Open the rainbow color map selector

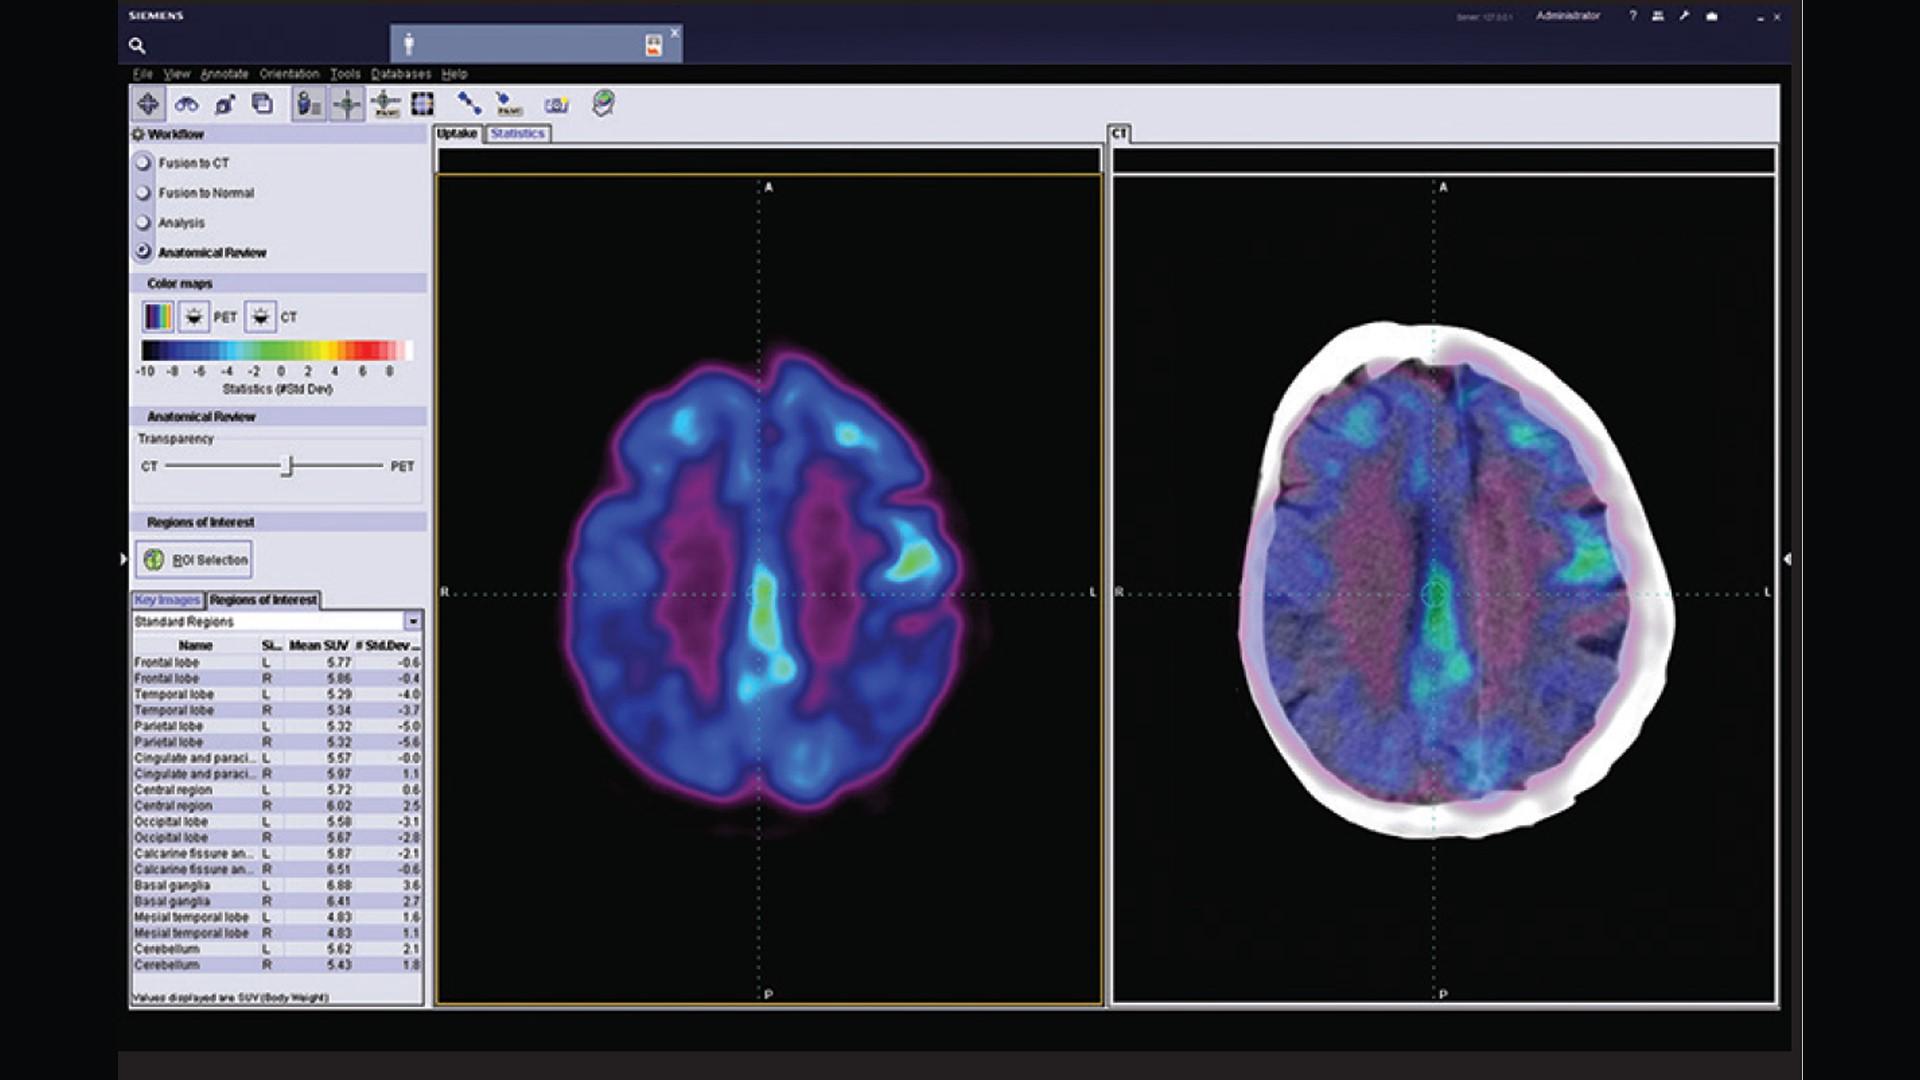pyautogui.click(x=157, y=317)
